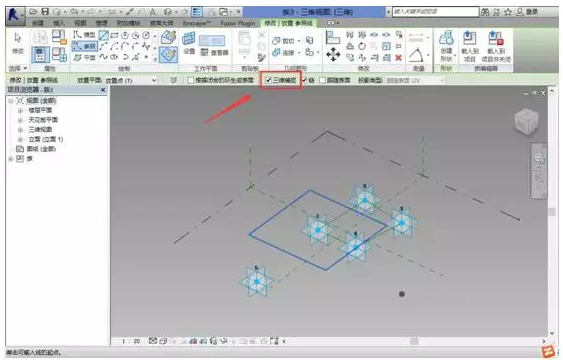The height and width of the screenshot is (363, 563).
Task: Open the 插入 insert ribbon tab
Action: pyautogui.click(x=59, y=23)
